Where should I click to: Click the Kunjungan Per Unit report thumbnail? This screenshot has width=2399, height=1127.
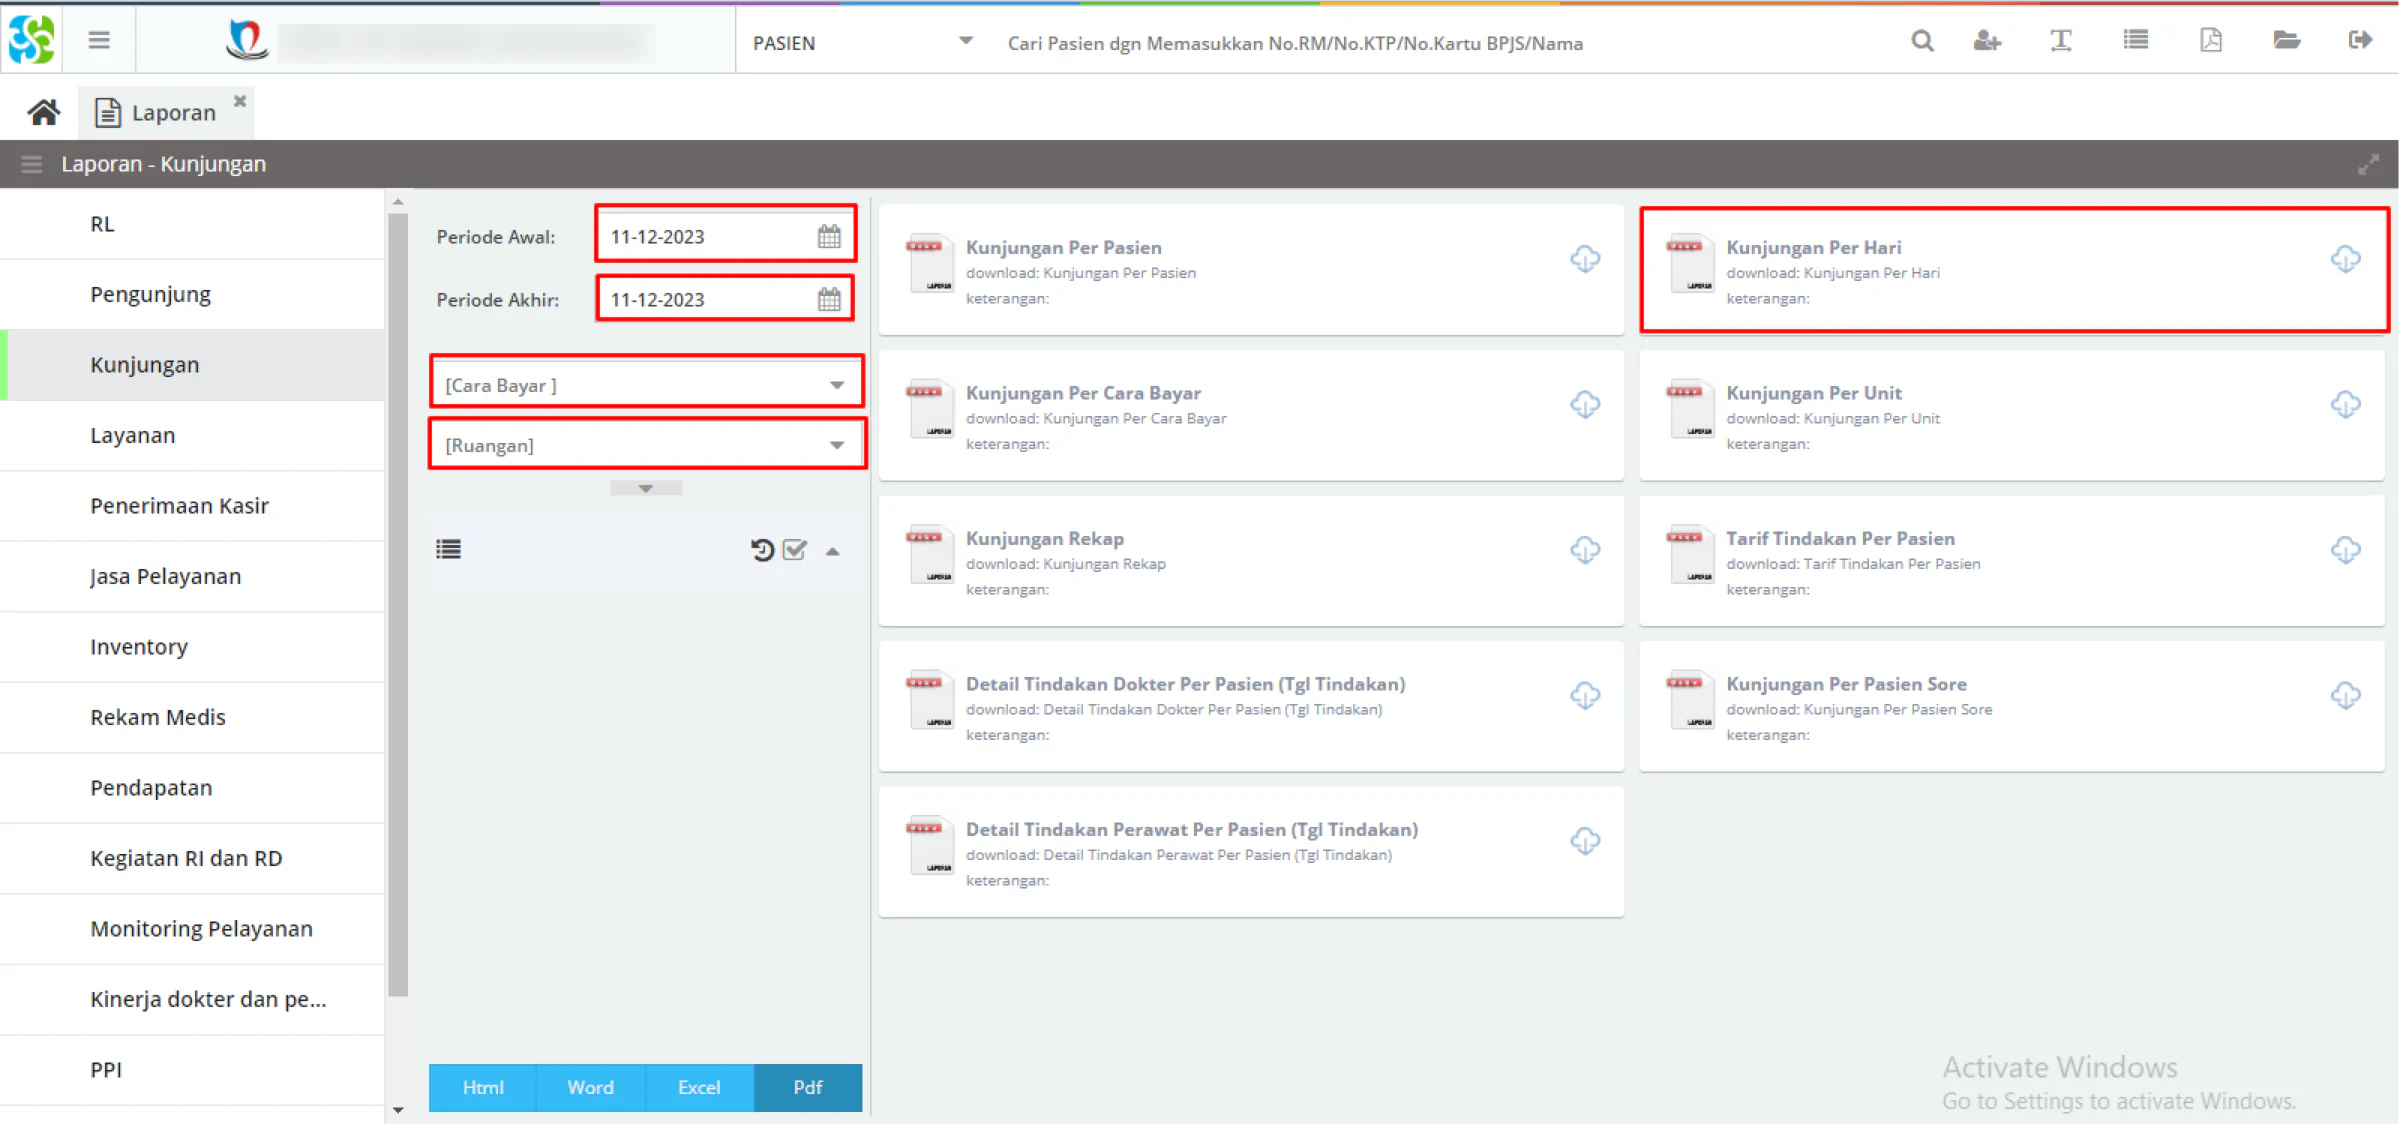click(x=1689, y=408)
